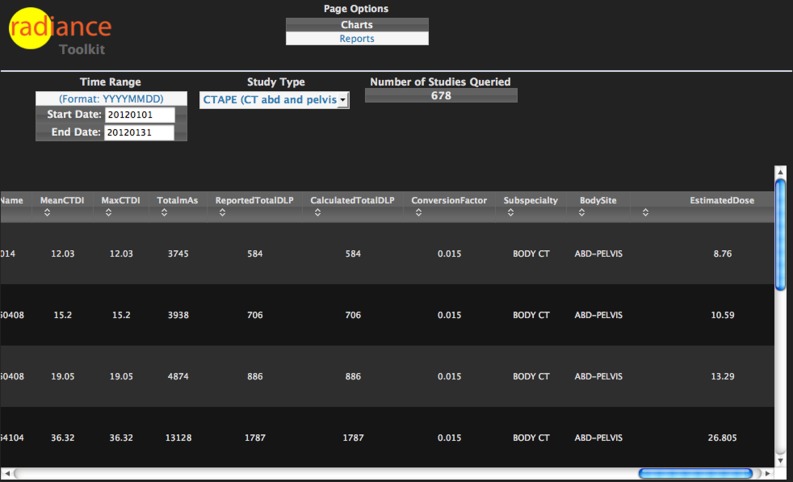Viewport: 793px width, 482px height.
Task: Click the Start Date input field
Action: (139, 115)
